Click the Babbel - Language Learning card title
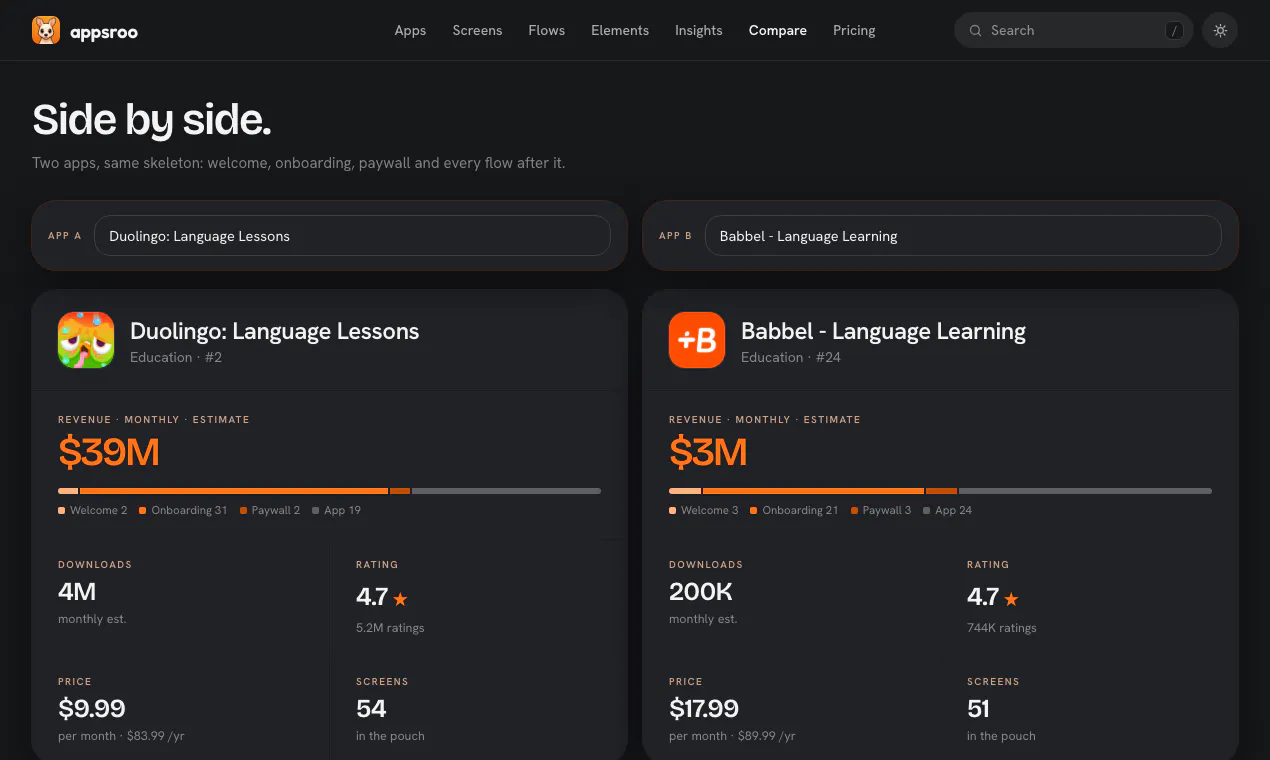The width and height of the screenshot is (1270, 760). coord(883,331)
